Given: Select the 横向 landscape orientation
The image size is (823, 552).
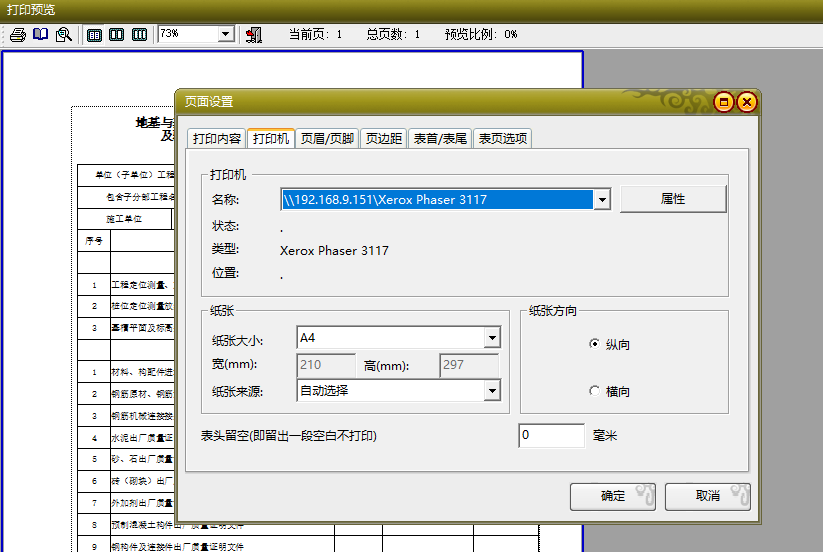Looking at the screenshot, I should [x=595, y=392].
